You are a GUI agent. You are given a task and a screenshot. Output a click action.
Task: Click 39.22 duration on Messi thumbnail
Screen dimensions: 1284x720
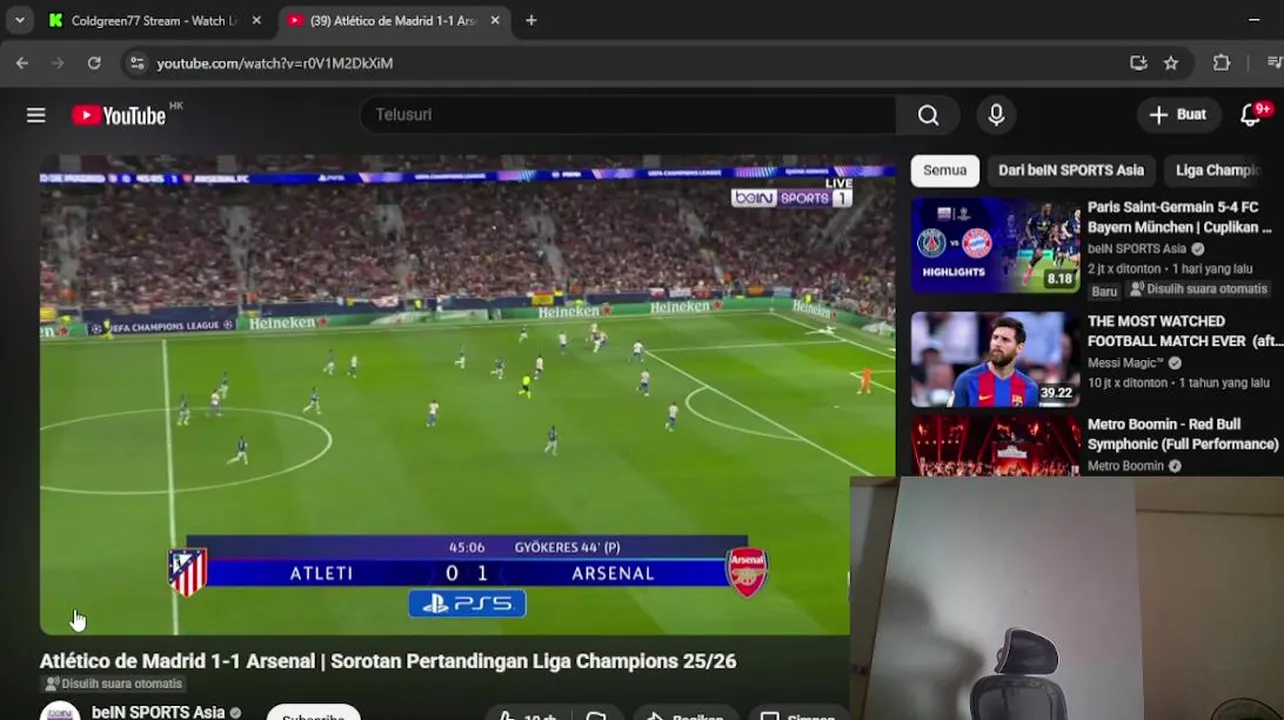[1056, 393]
